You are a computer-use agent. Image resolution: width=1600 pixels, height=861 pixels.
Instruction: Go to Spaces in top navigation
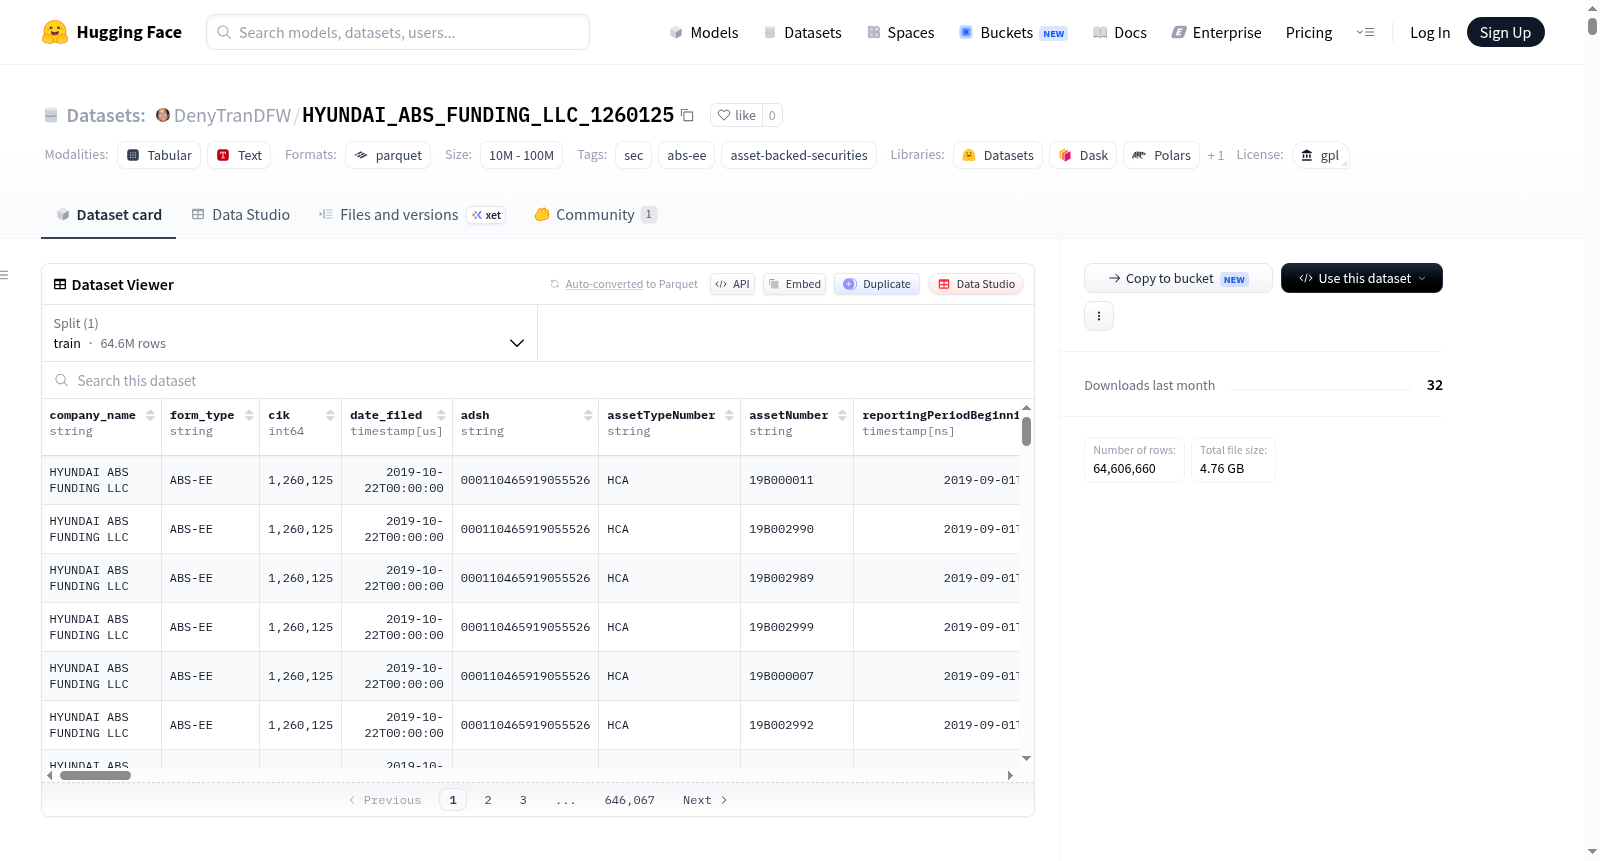pyautogui.click(x=901, y=32)
